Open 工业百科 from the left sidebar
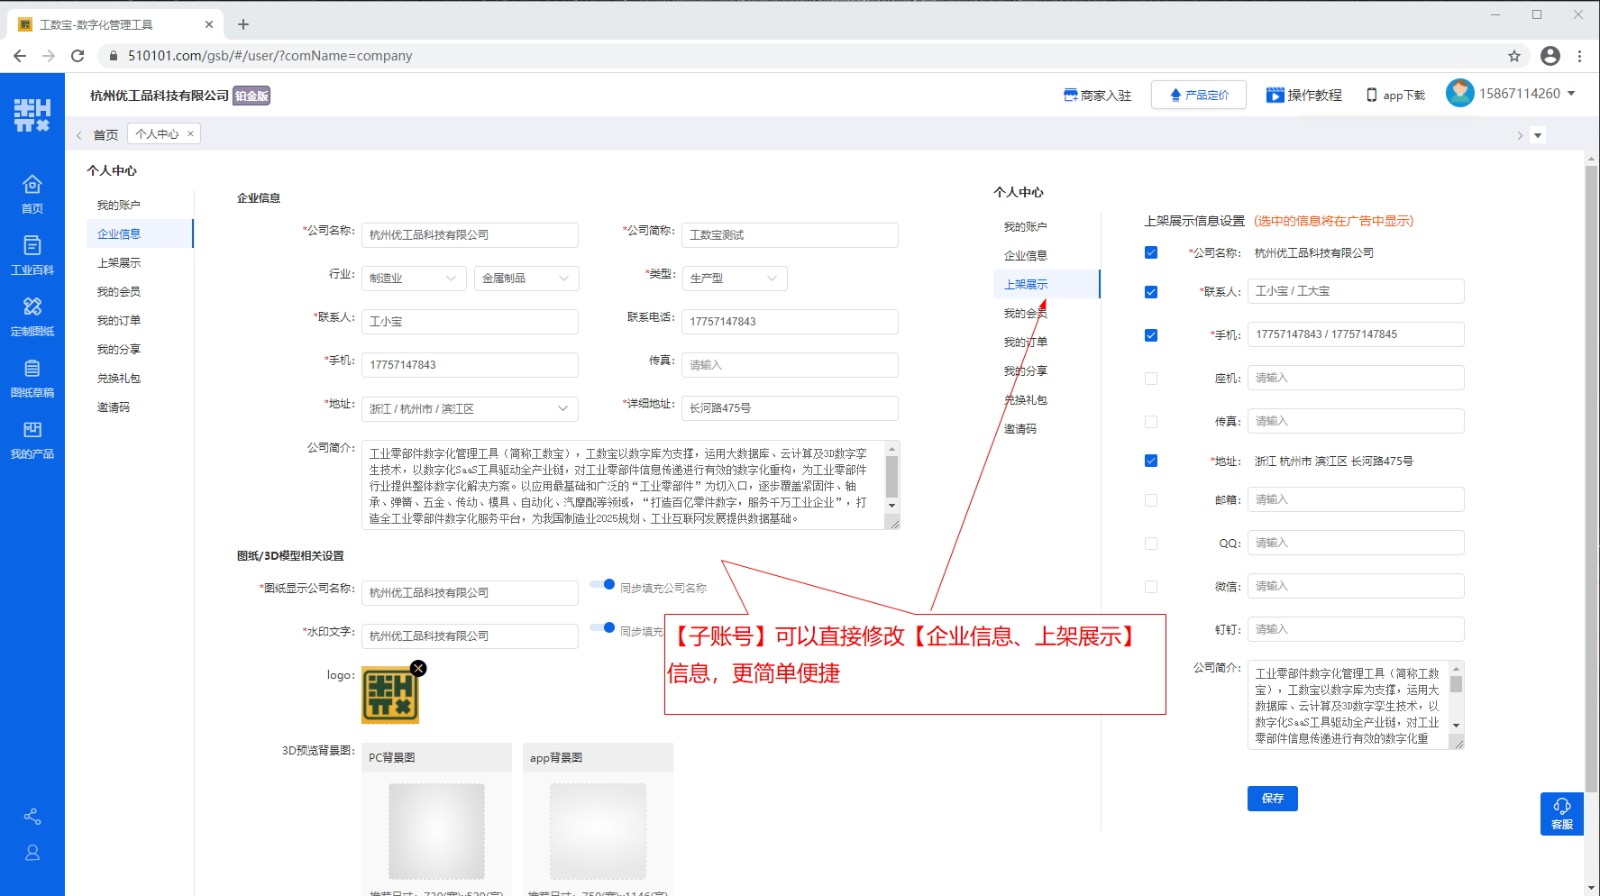Screen dimensions: 1600x896 click(32, 254)
